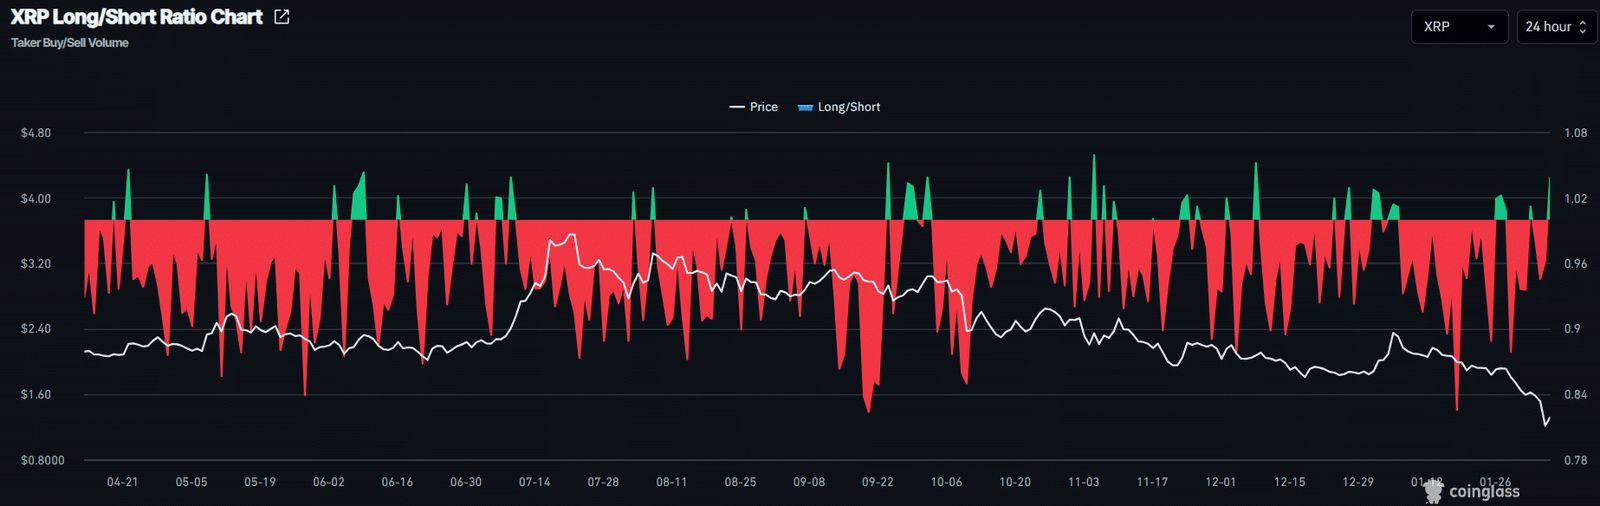Select the 07-14 date label on x-axis
The image size is (1600, 506).
tap(534, 482)
